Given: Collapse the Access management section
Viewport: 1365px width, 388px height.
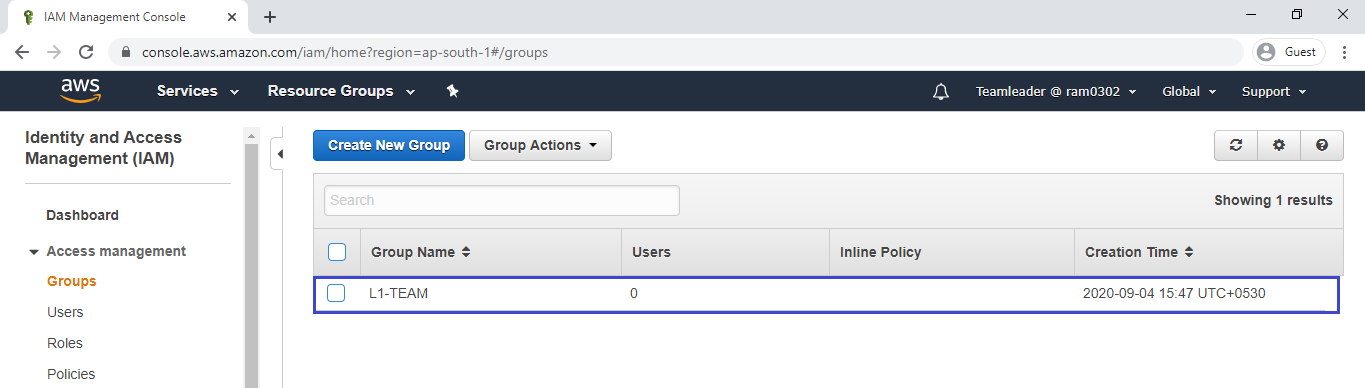Looking at the screenshot, I should (34, 252).
